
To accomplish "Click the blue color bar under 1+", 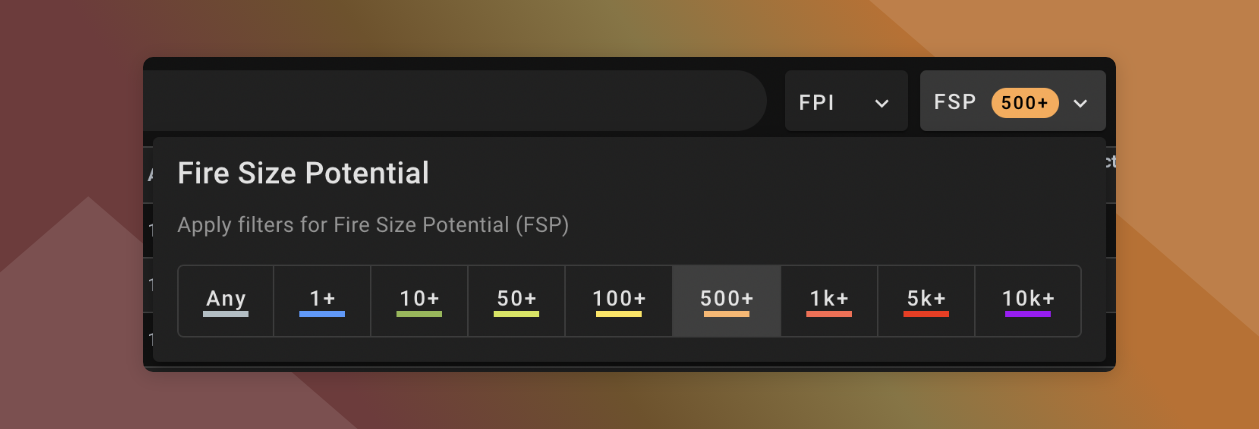I will tap(322, 314).
